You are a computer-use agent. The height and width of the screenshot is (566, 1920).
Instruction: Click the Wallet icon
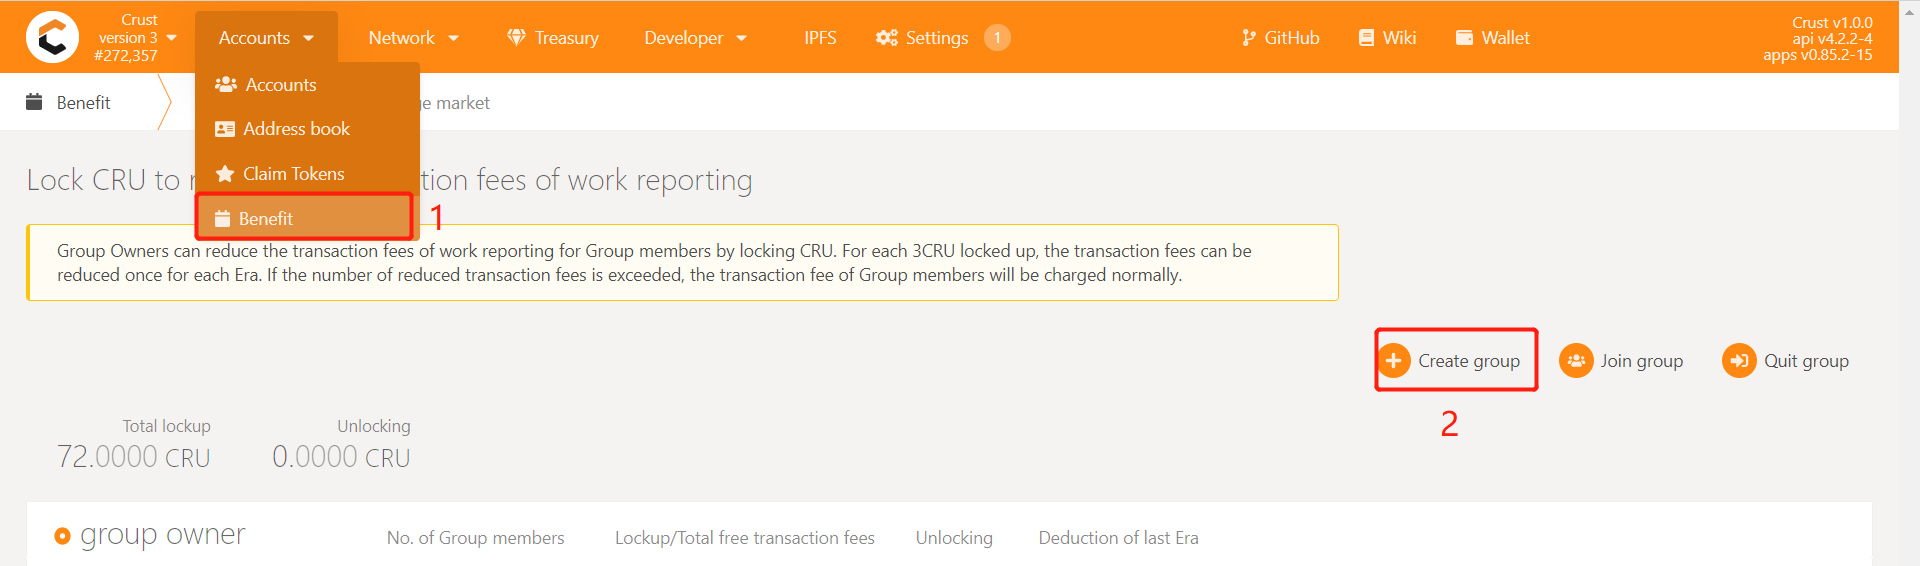(1464, 38)
